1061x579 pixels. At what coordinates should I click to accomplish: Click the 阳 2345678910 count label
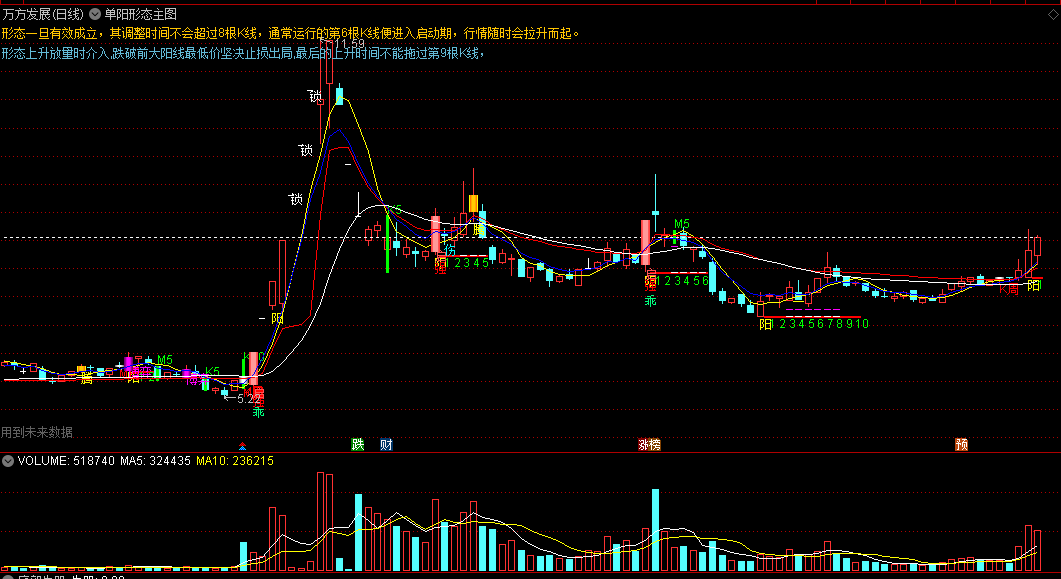tap(813, 324)
